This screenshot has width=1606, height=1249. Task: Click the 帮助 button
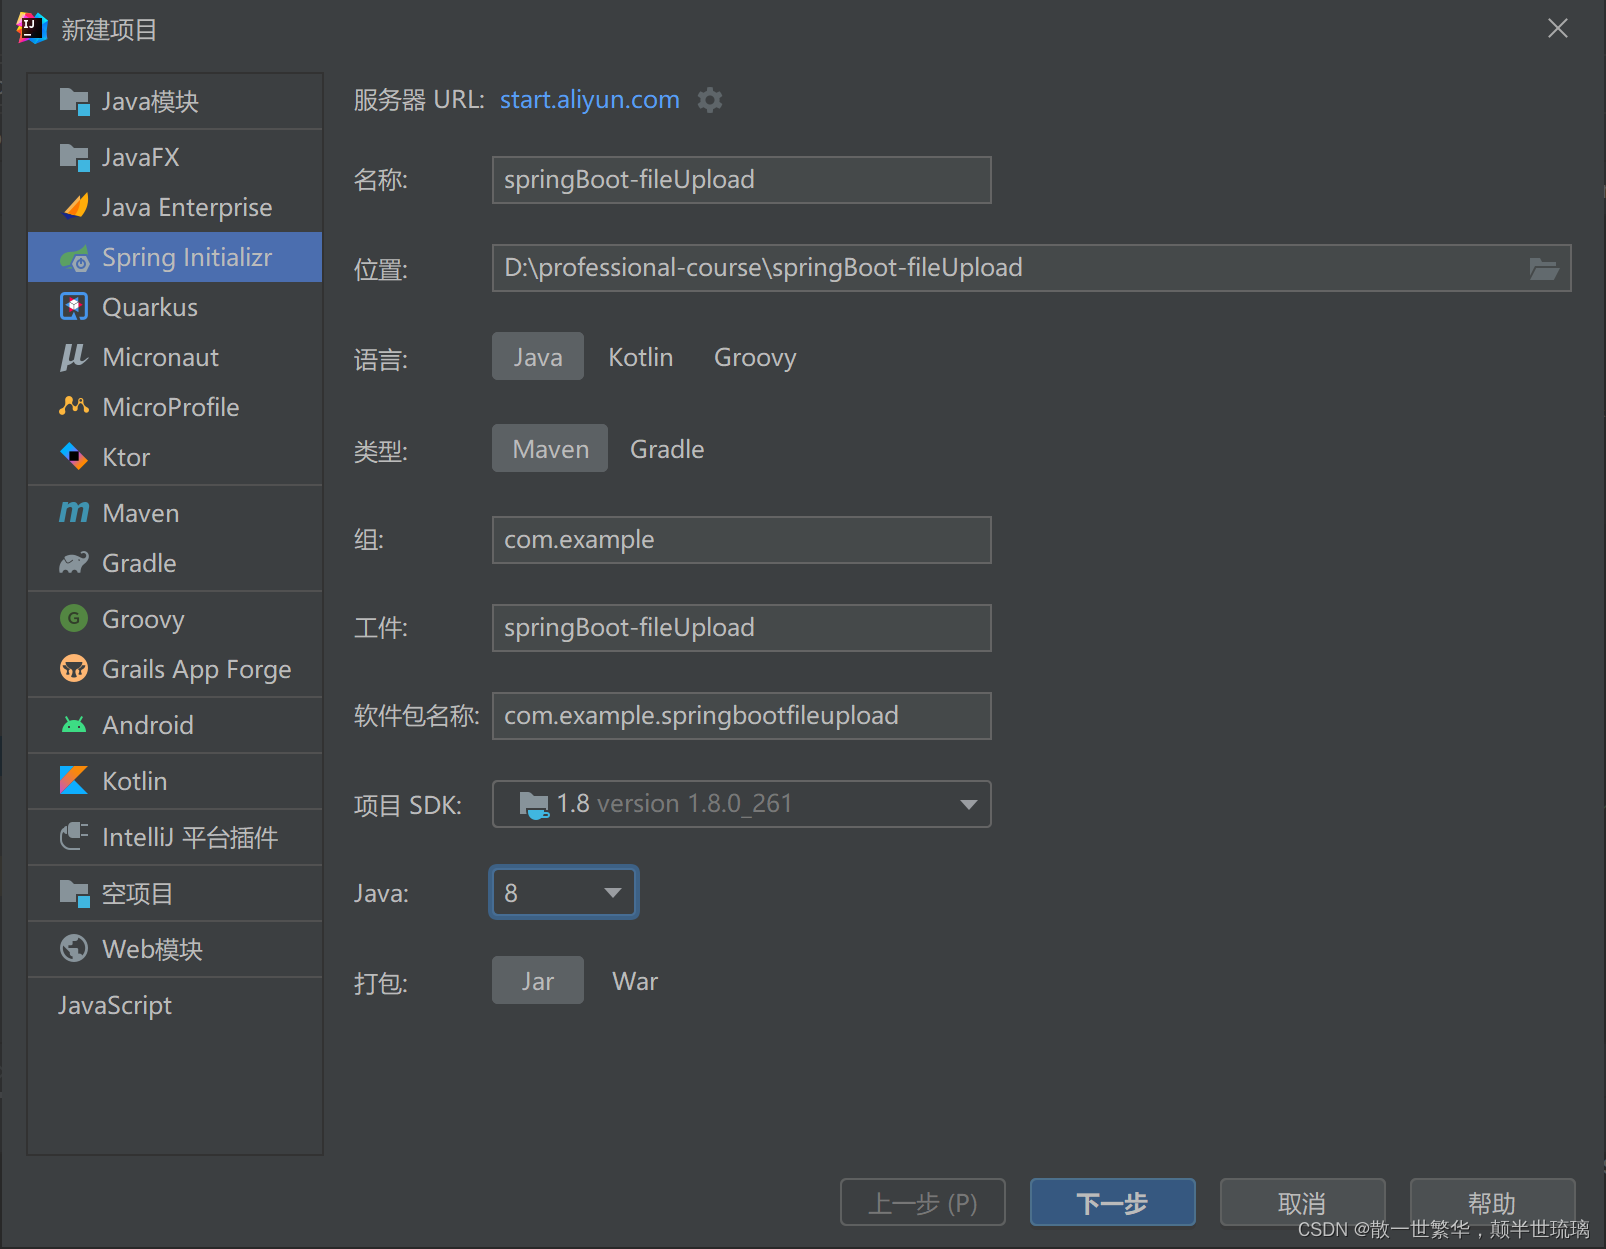point(1491,1202)
